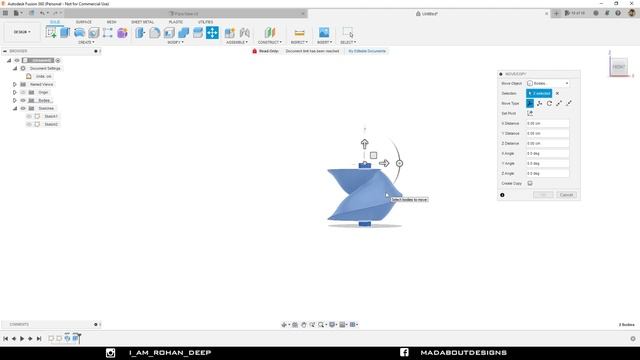Click the X Distance input field

pos(547,123)
